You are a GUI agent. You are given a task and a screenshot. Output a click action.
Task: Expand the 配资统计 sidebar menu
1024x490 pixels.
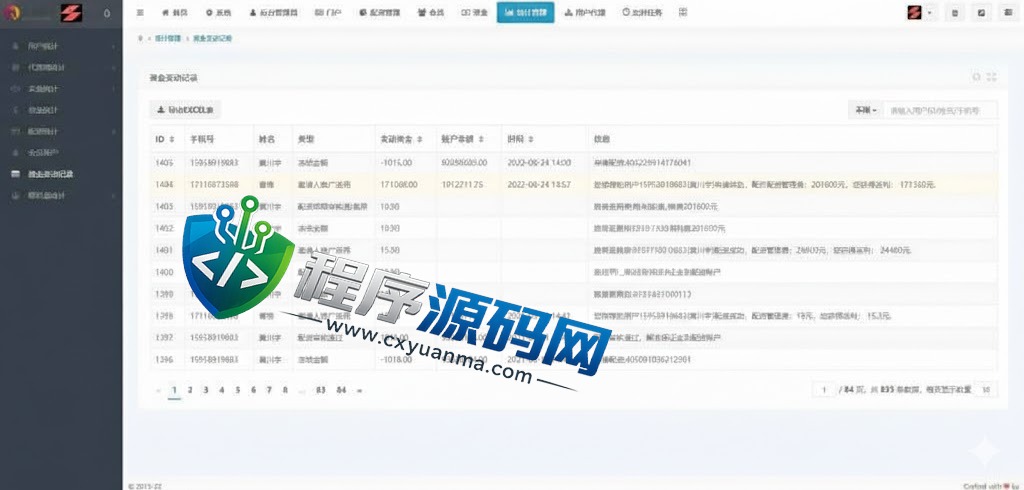tap(61, 131)
